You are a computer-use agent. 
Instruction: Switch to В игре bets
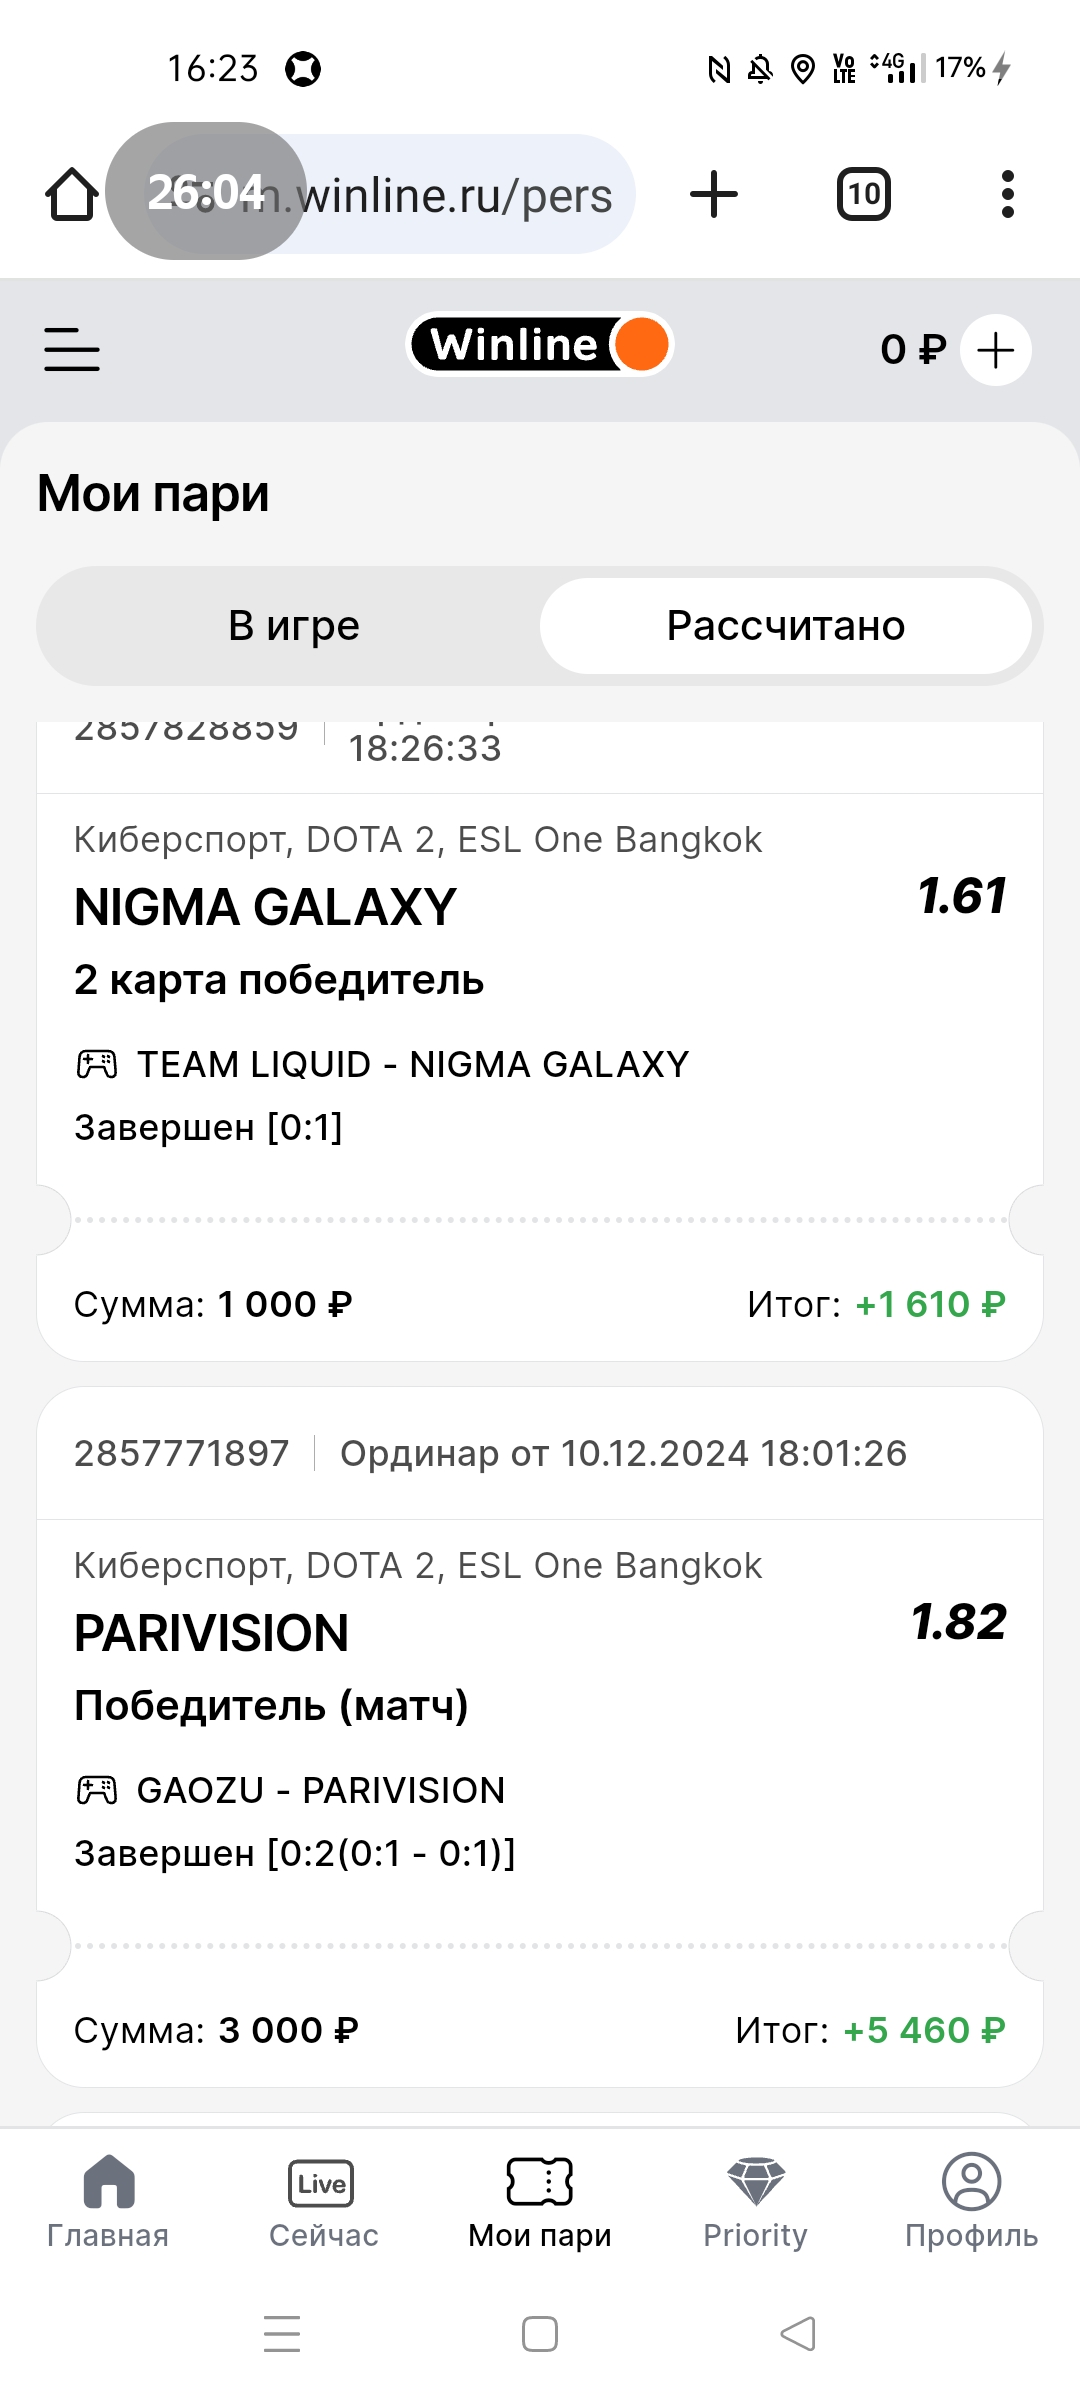point(294,626)
